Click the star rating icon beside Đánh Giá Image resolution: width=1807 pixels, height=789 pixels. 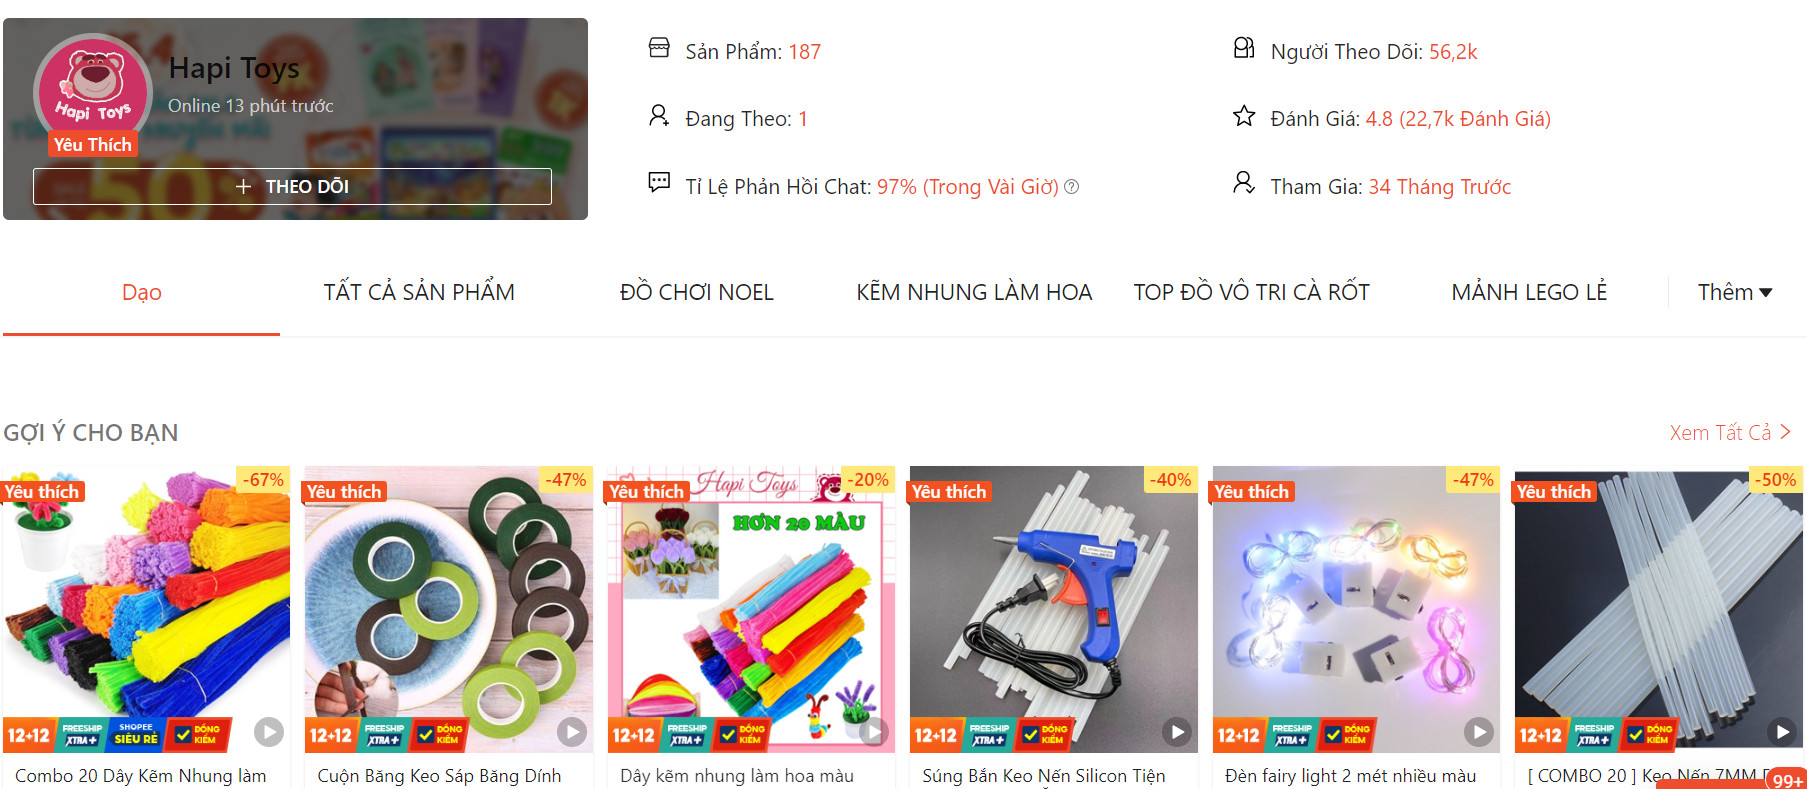coord(1243,116)
